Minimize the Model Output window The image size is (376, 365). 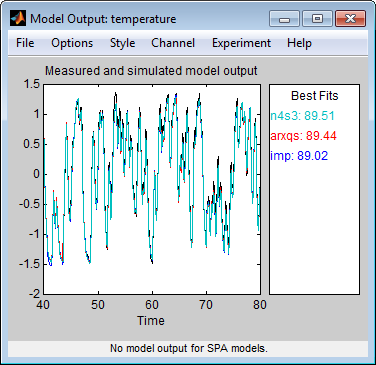pyautogui.click(x=284, y=18)
